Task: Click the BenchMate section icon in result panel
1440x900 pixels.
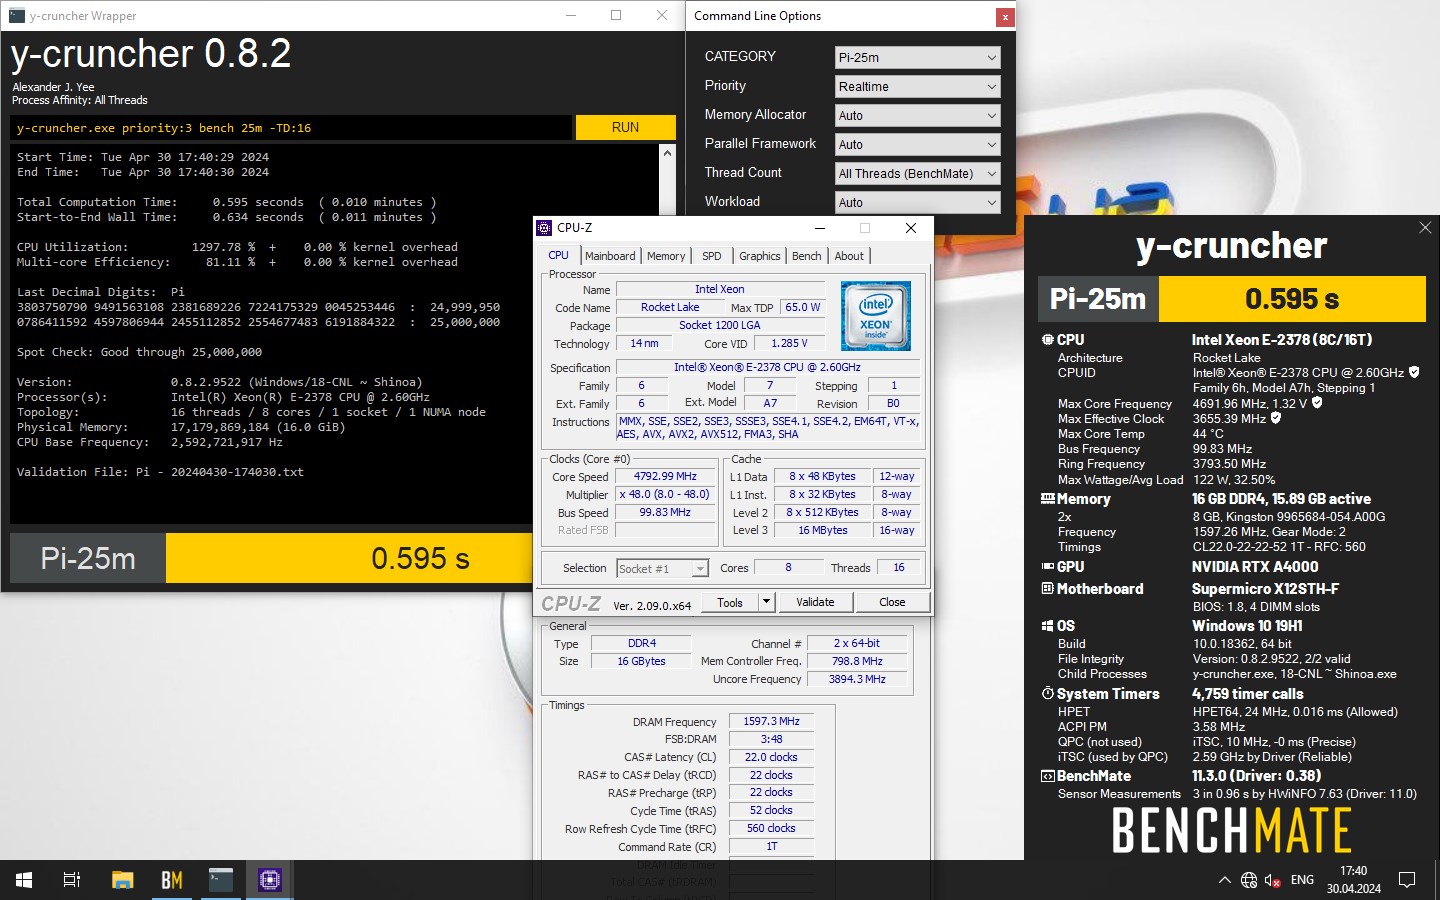Action: point(1048,776)
